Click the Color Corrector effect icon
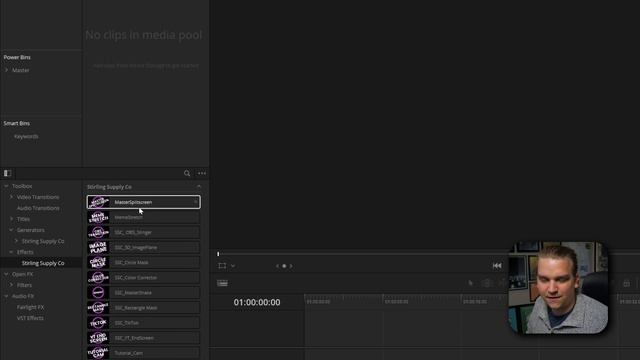 pyautogui.click(x=98, y=278)
